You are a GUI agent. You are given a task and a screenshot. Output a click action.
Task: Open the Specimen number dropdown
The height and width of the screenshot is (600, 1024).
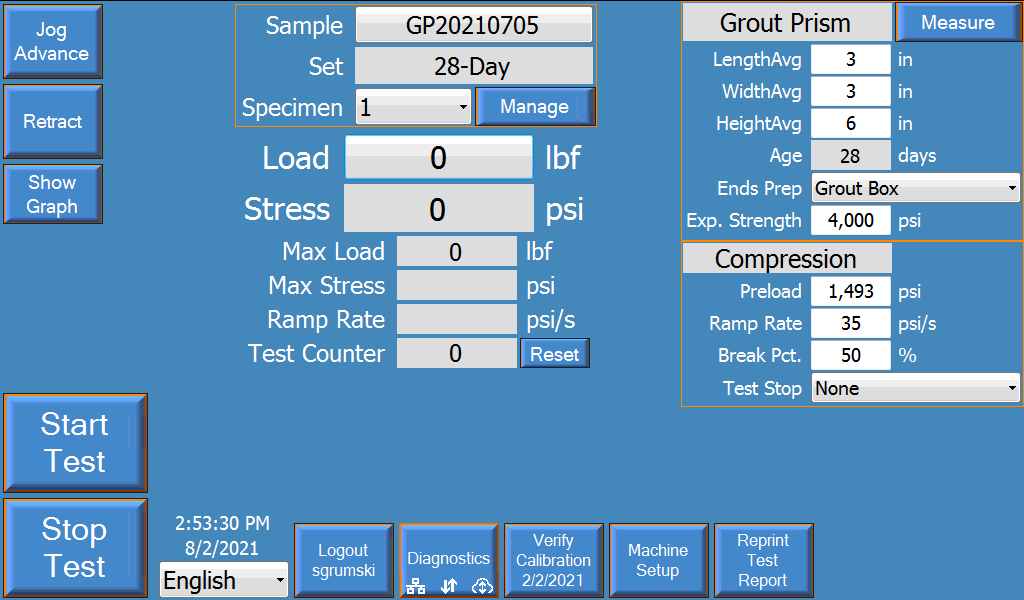[x=413, y=107]
